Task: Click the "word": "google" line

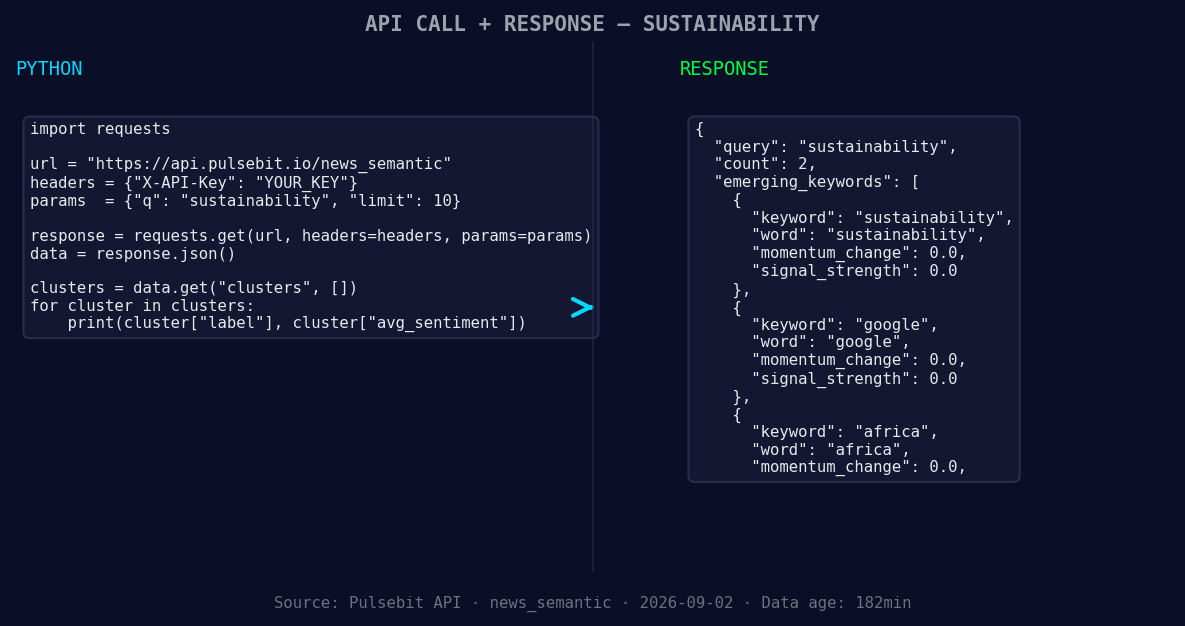Action: pos(831,342)
